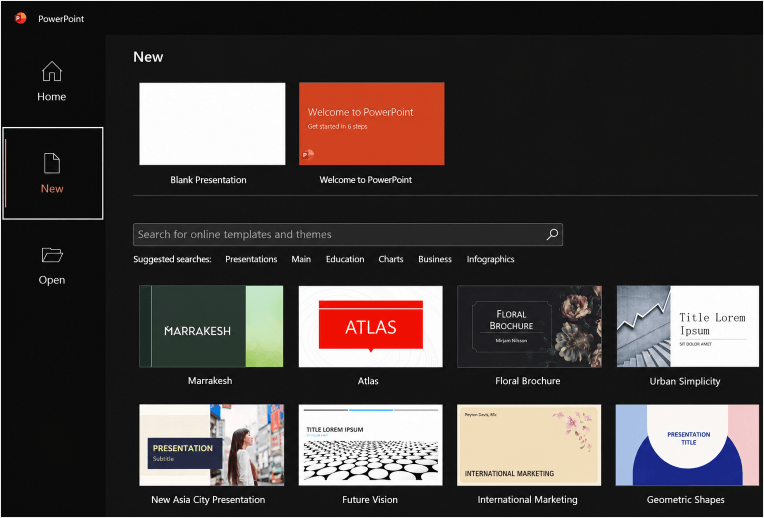Click the Blank Presentation caption text
The image size is (764, 518).
coord(208,180)
